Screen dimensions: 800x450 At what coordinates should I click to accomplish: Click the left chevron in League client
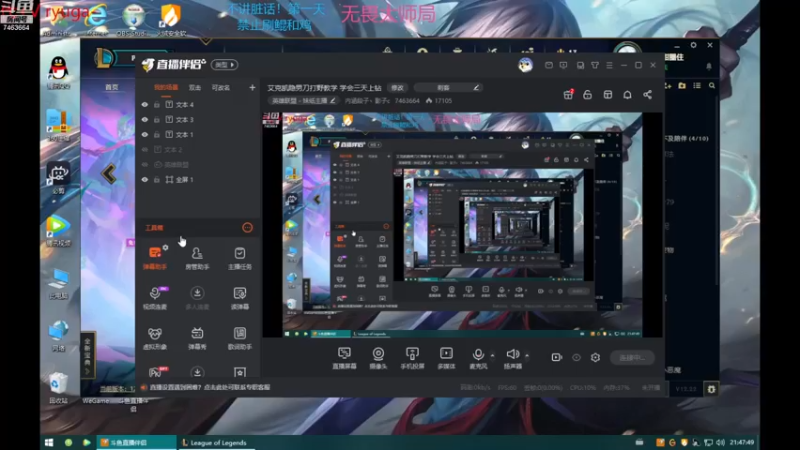109,174
